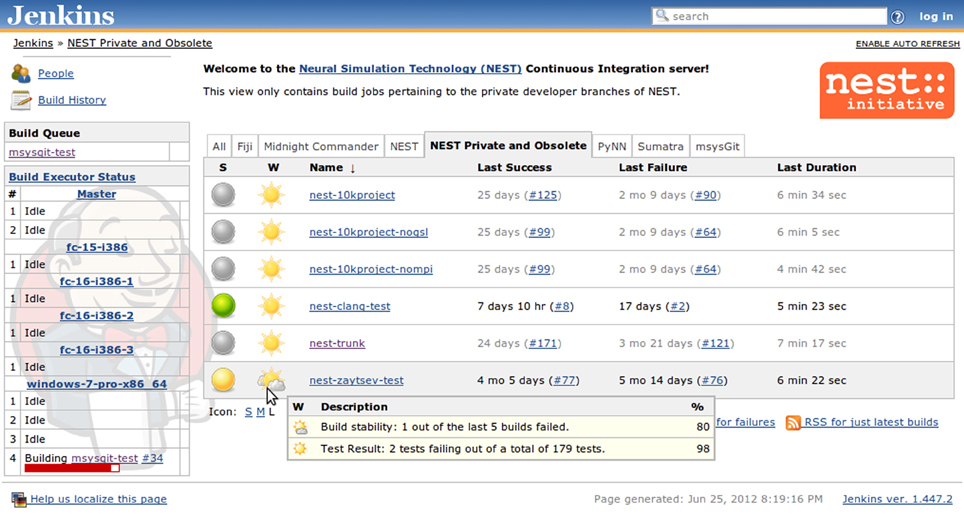Click Build stability weather icon in tooltip

[300, 427]
